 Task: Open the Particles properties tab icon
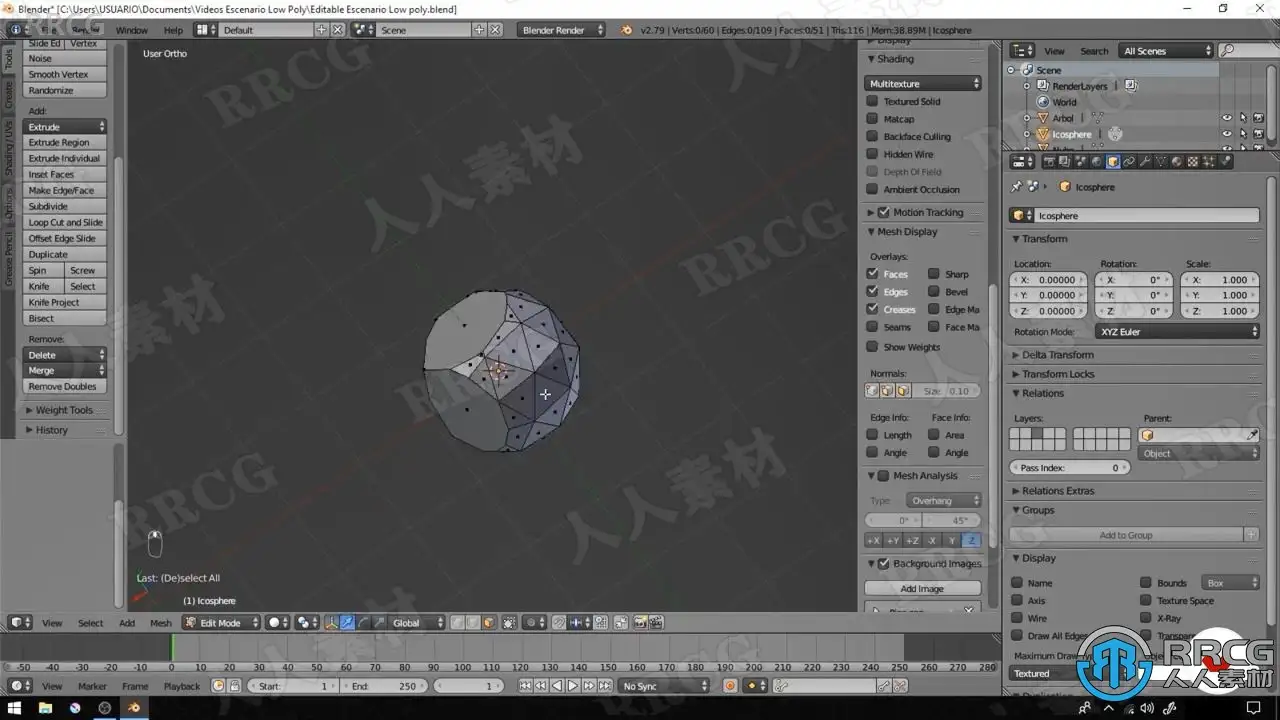pos(1209,161)
